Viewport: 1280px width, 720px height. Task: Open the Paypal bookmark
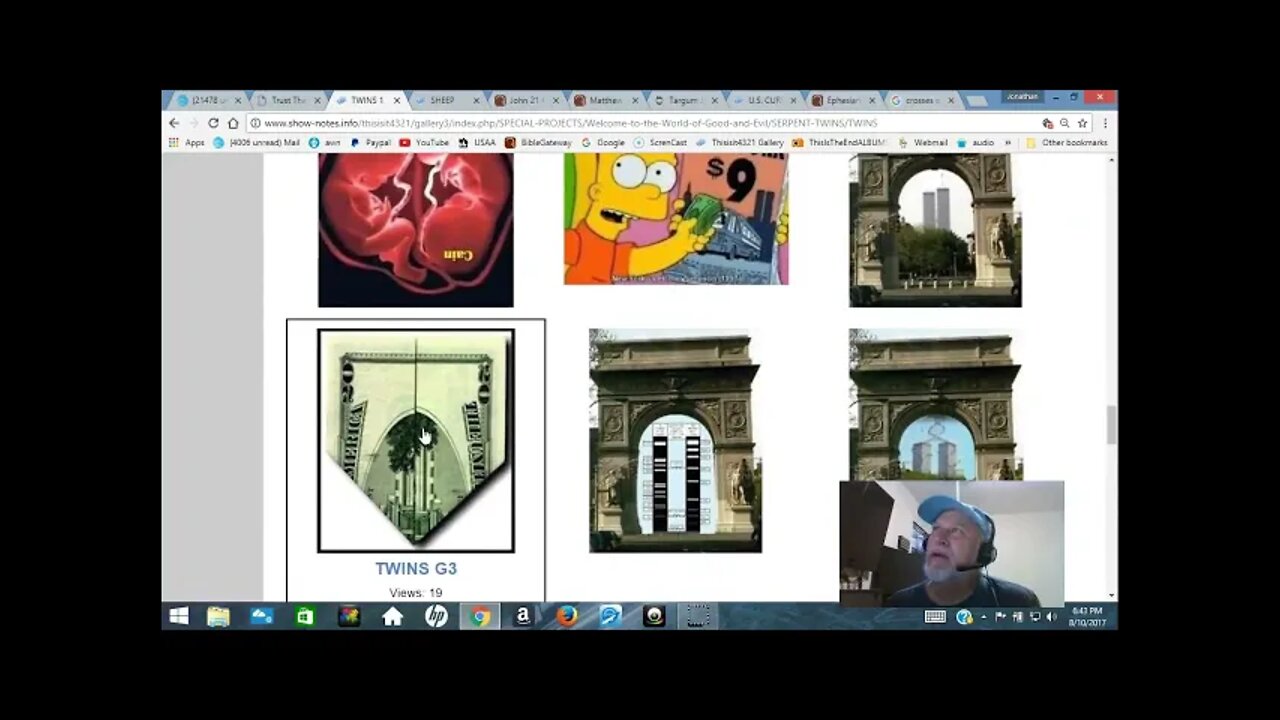[370, 143]
